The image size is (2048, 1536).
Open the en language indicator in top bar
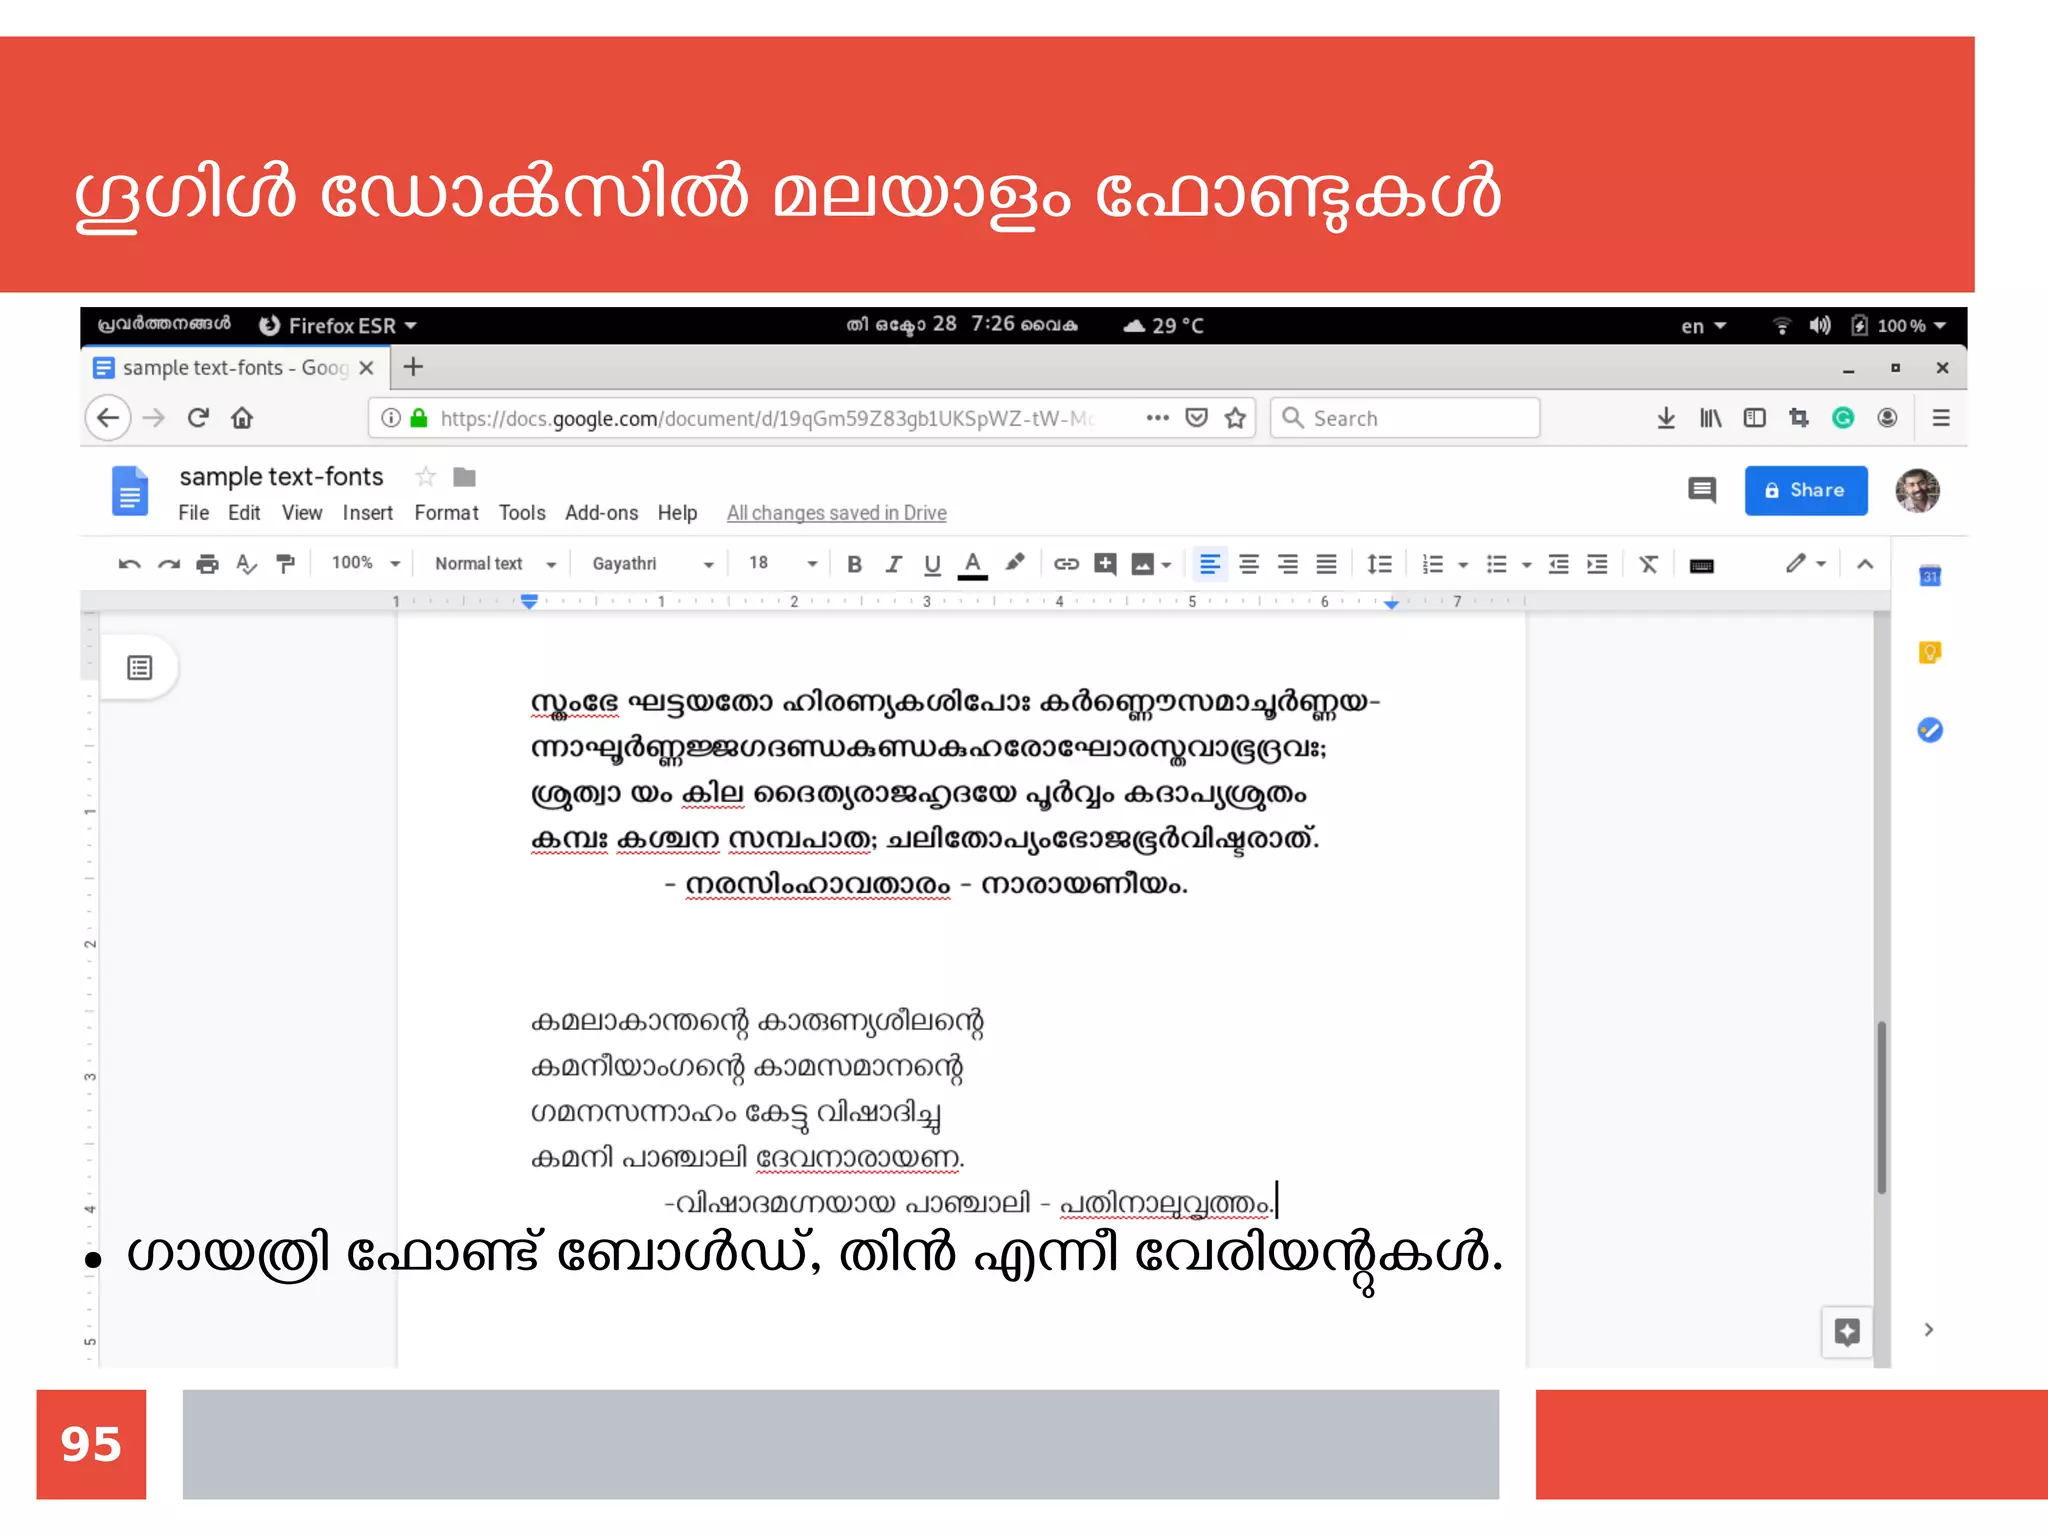[x=1703, y=326]
